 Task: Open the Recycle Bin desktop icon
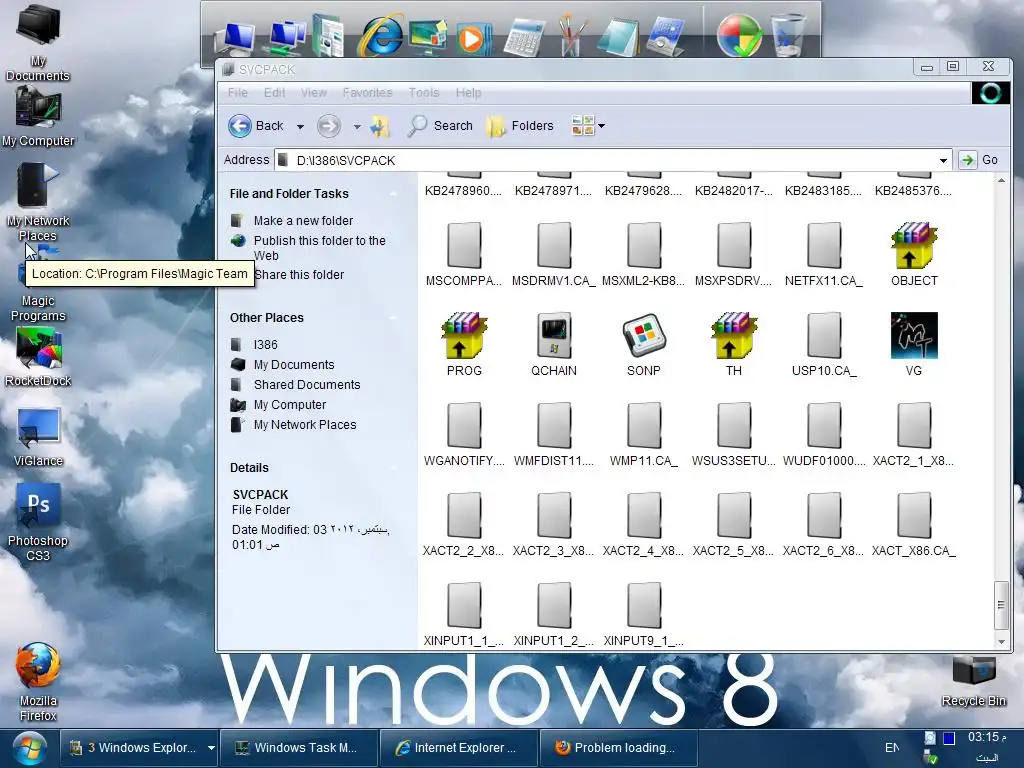(x=973, y=682)
